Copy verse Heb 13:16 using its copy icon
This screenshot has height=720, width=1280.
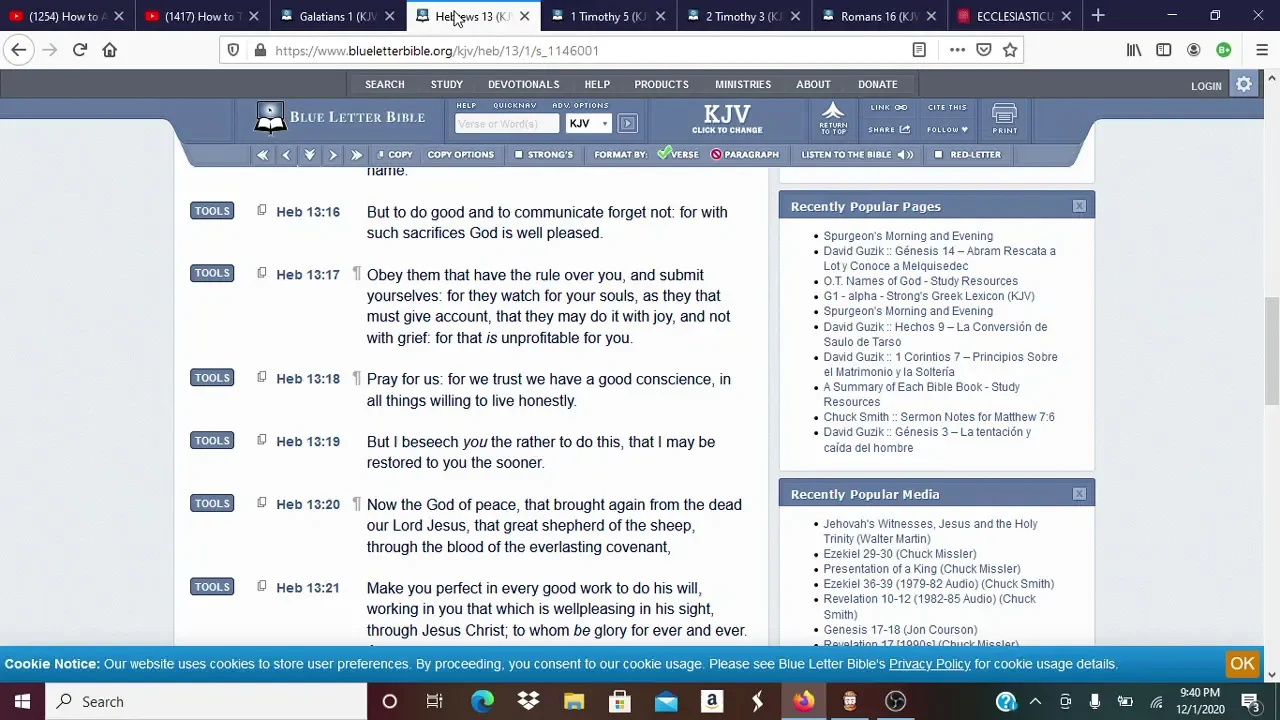click(x=262, y=211)
